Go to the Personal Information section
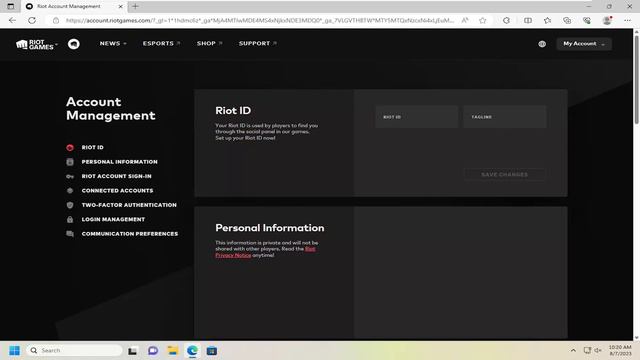Screen dimensions: 640x360 coord(120,162)
